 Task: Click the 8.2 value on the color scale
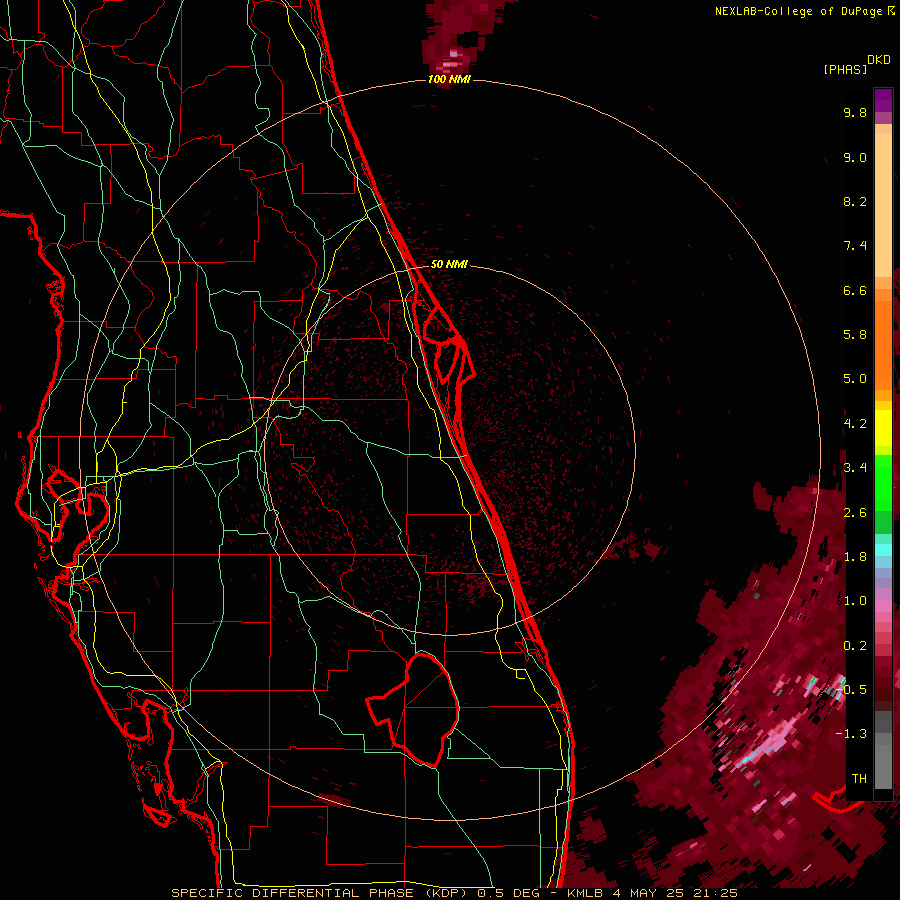tap(855, 201)
